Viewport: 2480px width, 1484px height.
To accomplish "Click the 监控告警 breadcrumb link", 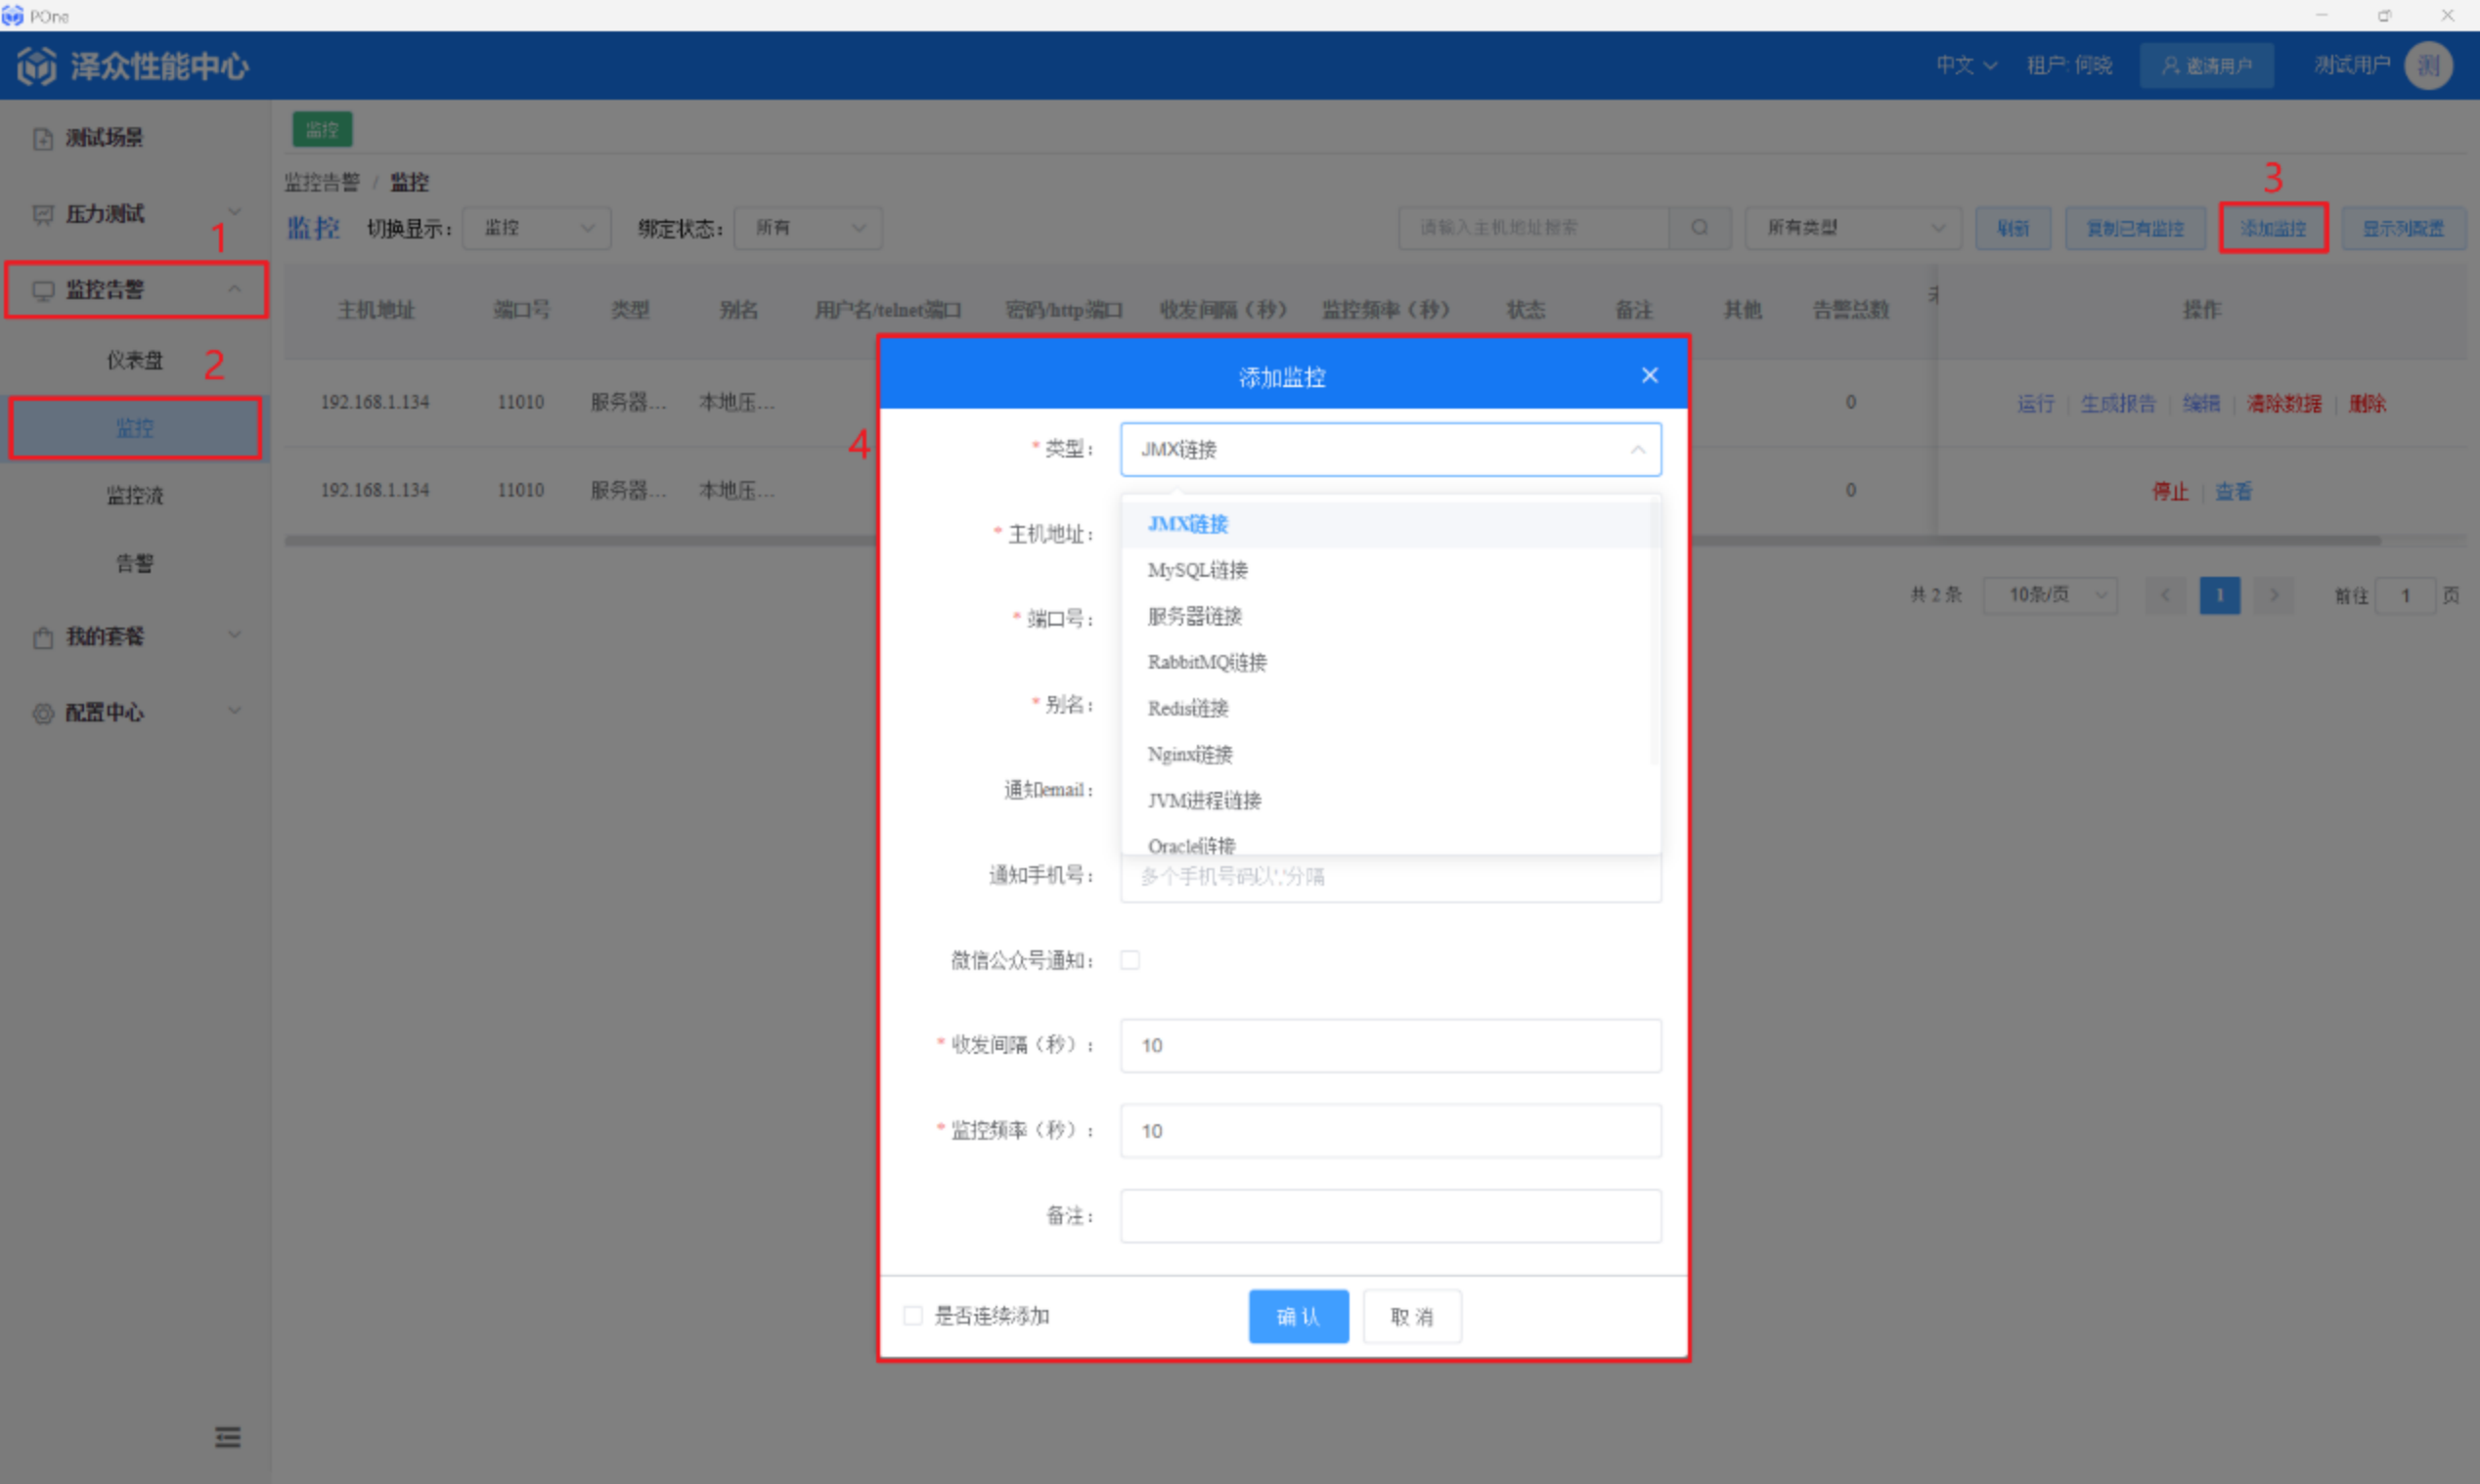I will click(322, 182).
